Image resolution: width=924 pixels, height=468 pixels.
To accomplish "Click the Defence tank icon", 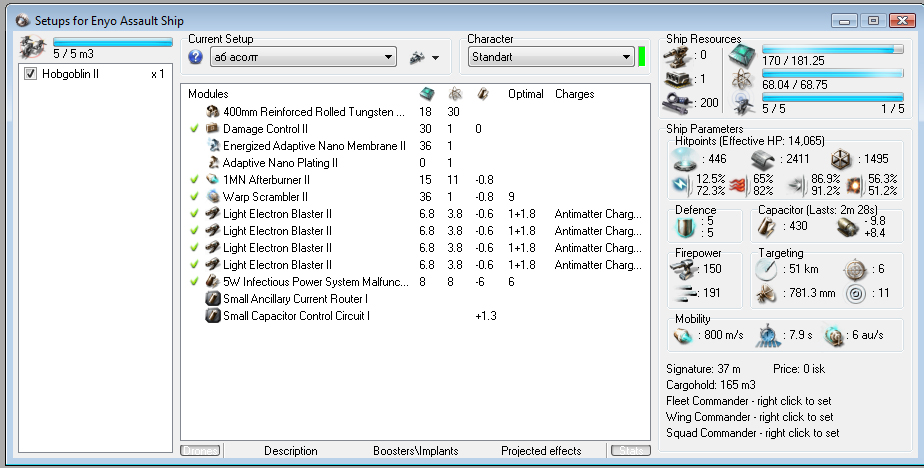I will point(686,227).
